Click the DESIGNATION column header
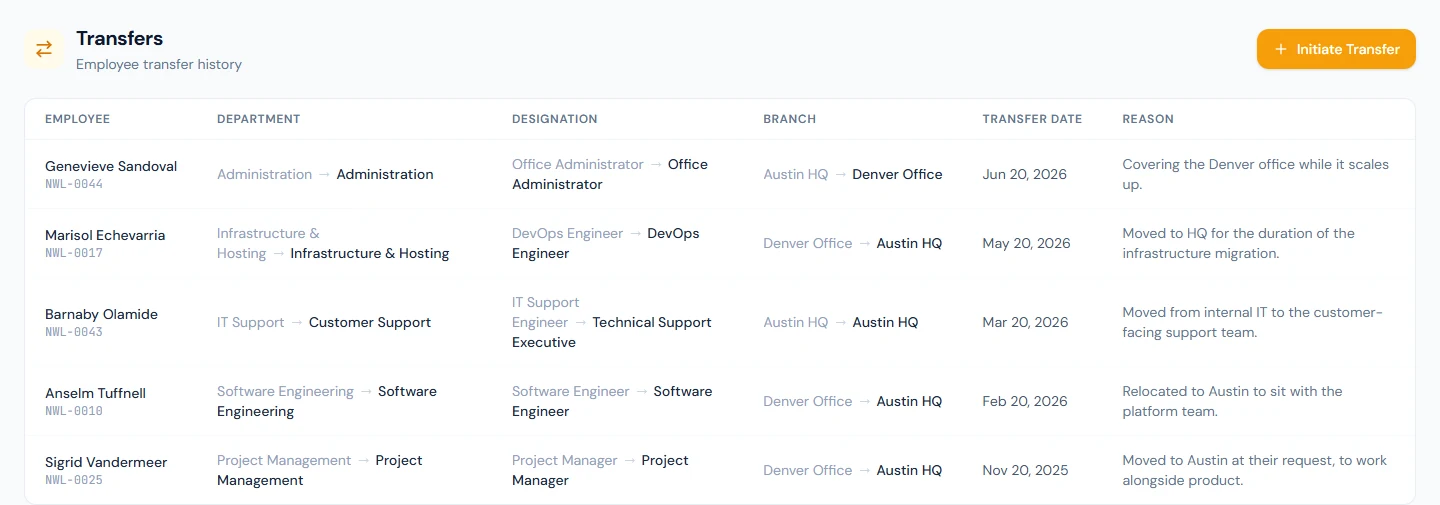 point(554,119)
